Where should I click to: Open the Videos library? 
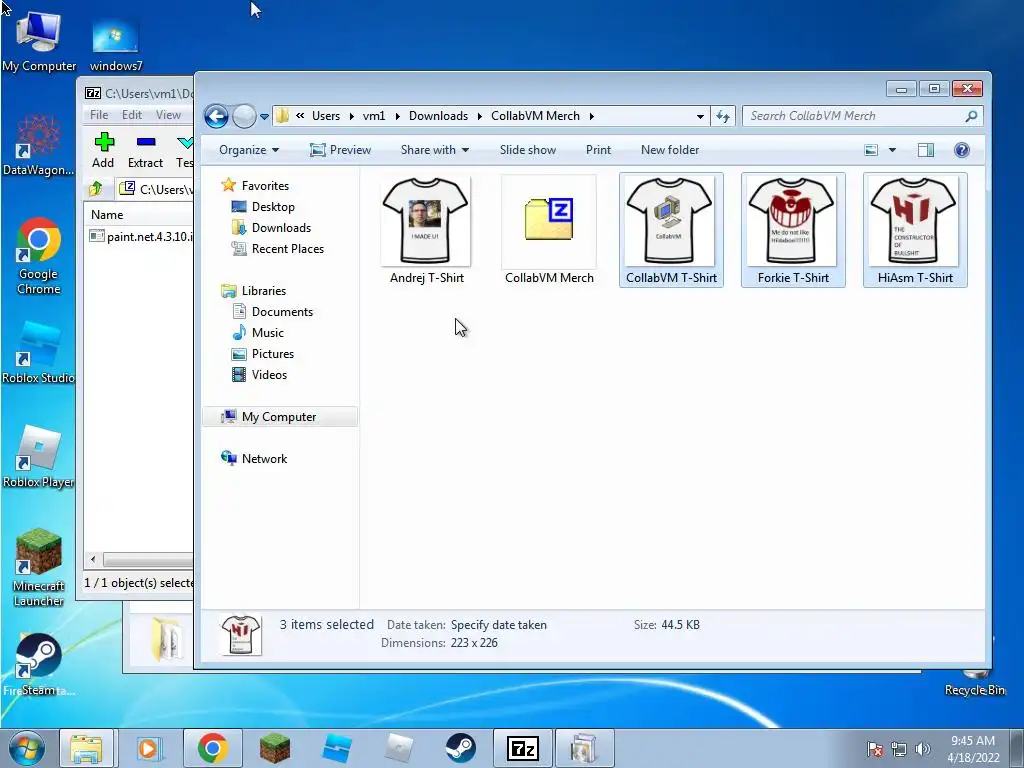(269, 375)
